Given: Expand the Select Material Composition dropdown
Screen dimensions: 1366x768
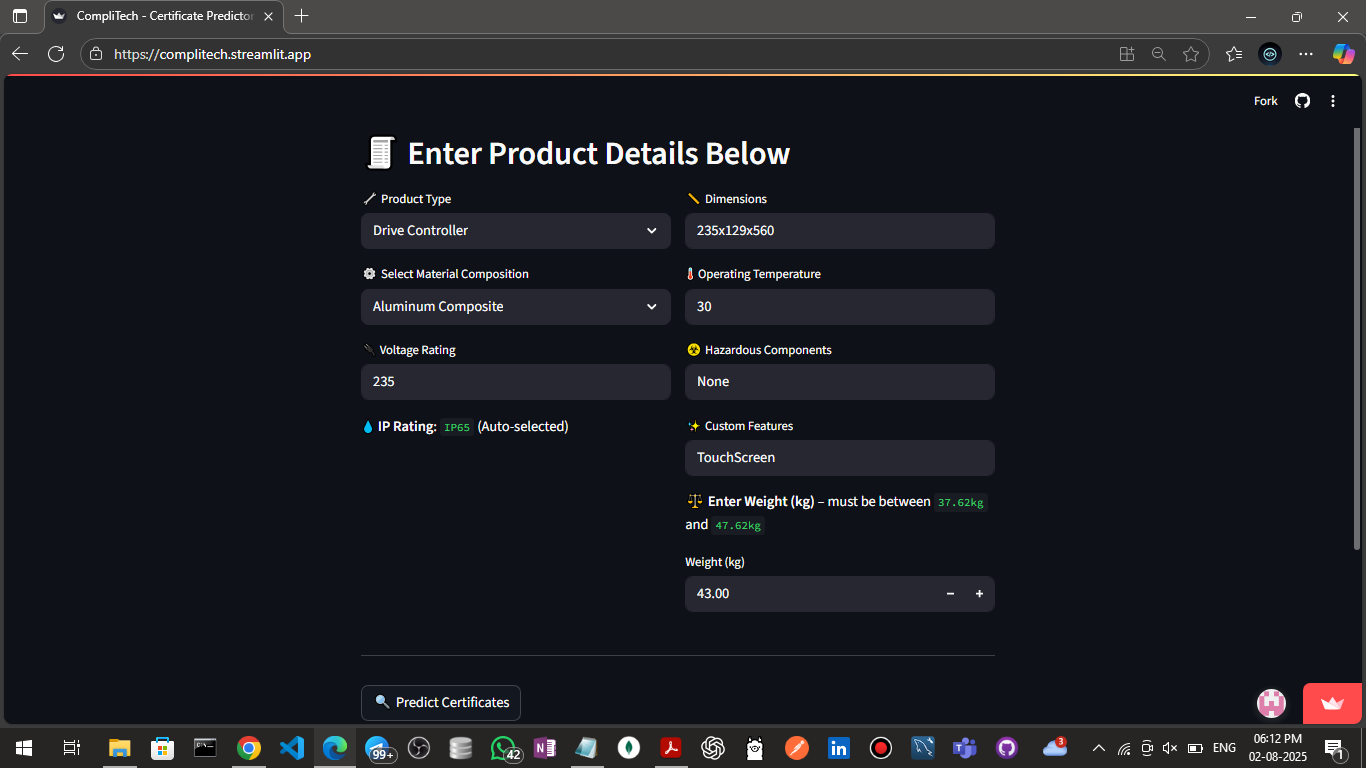Looking at the screenshot, I should (x=516, y=307).
